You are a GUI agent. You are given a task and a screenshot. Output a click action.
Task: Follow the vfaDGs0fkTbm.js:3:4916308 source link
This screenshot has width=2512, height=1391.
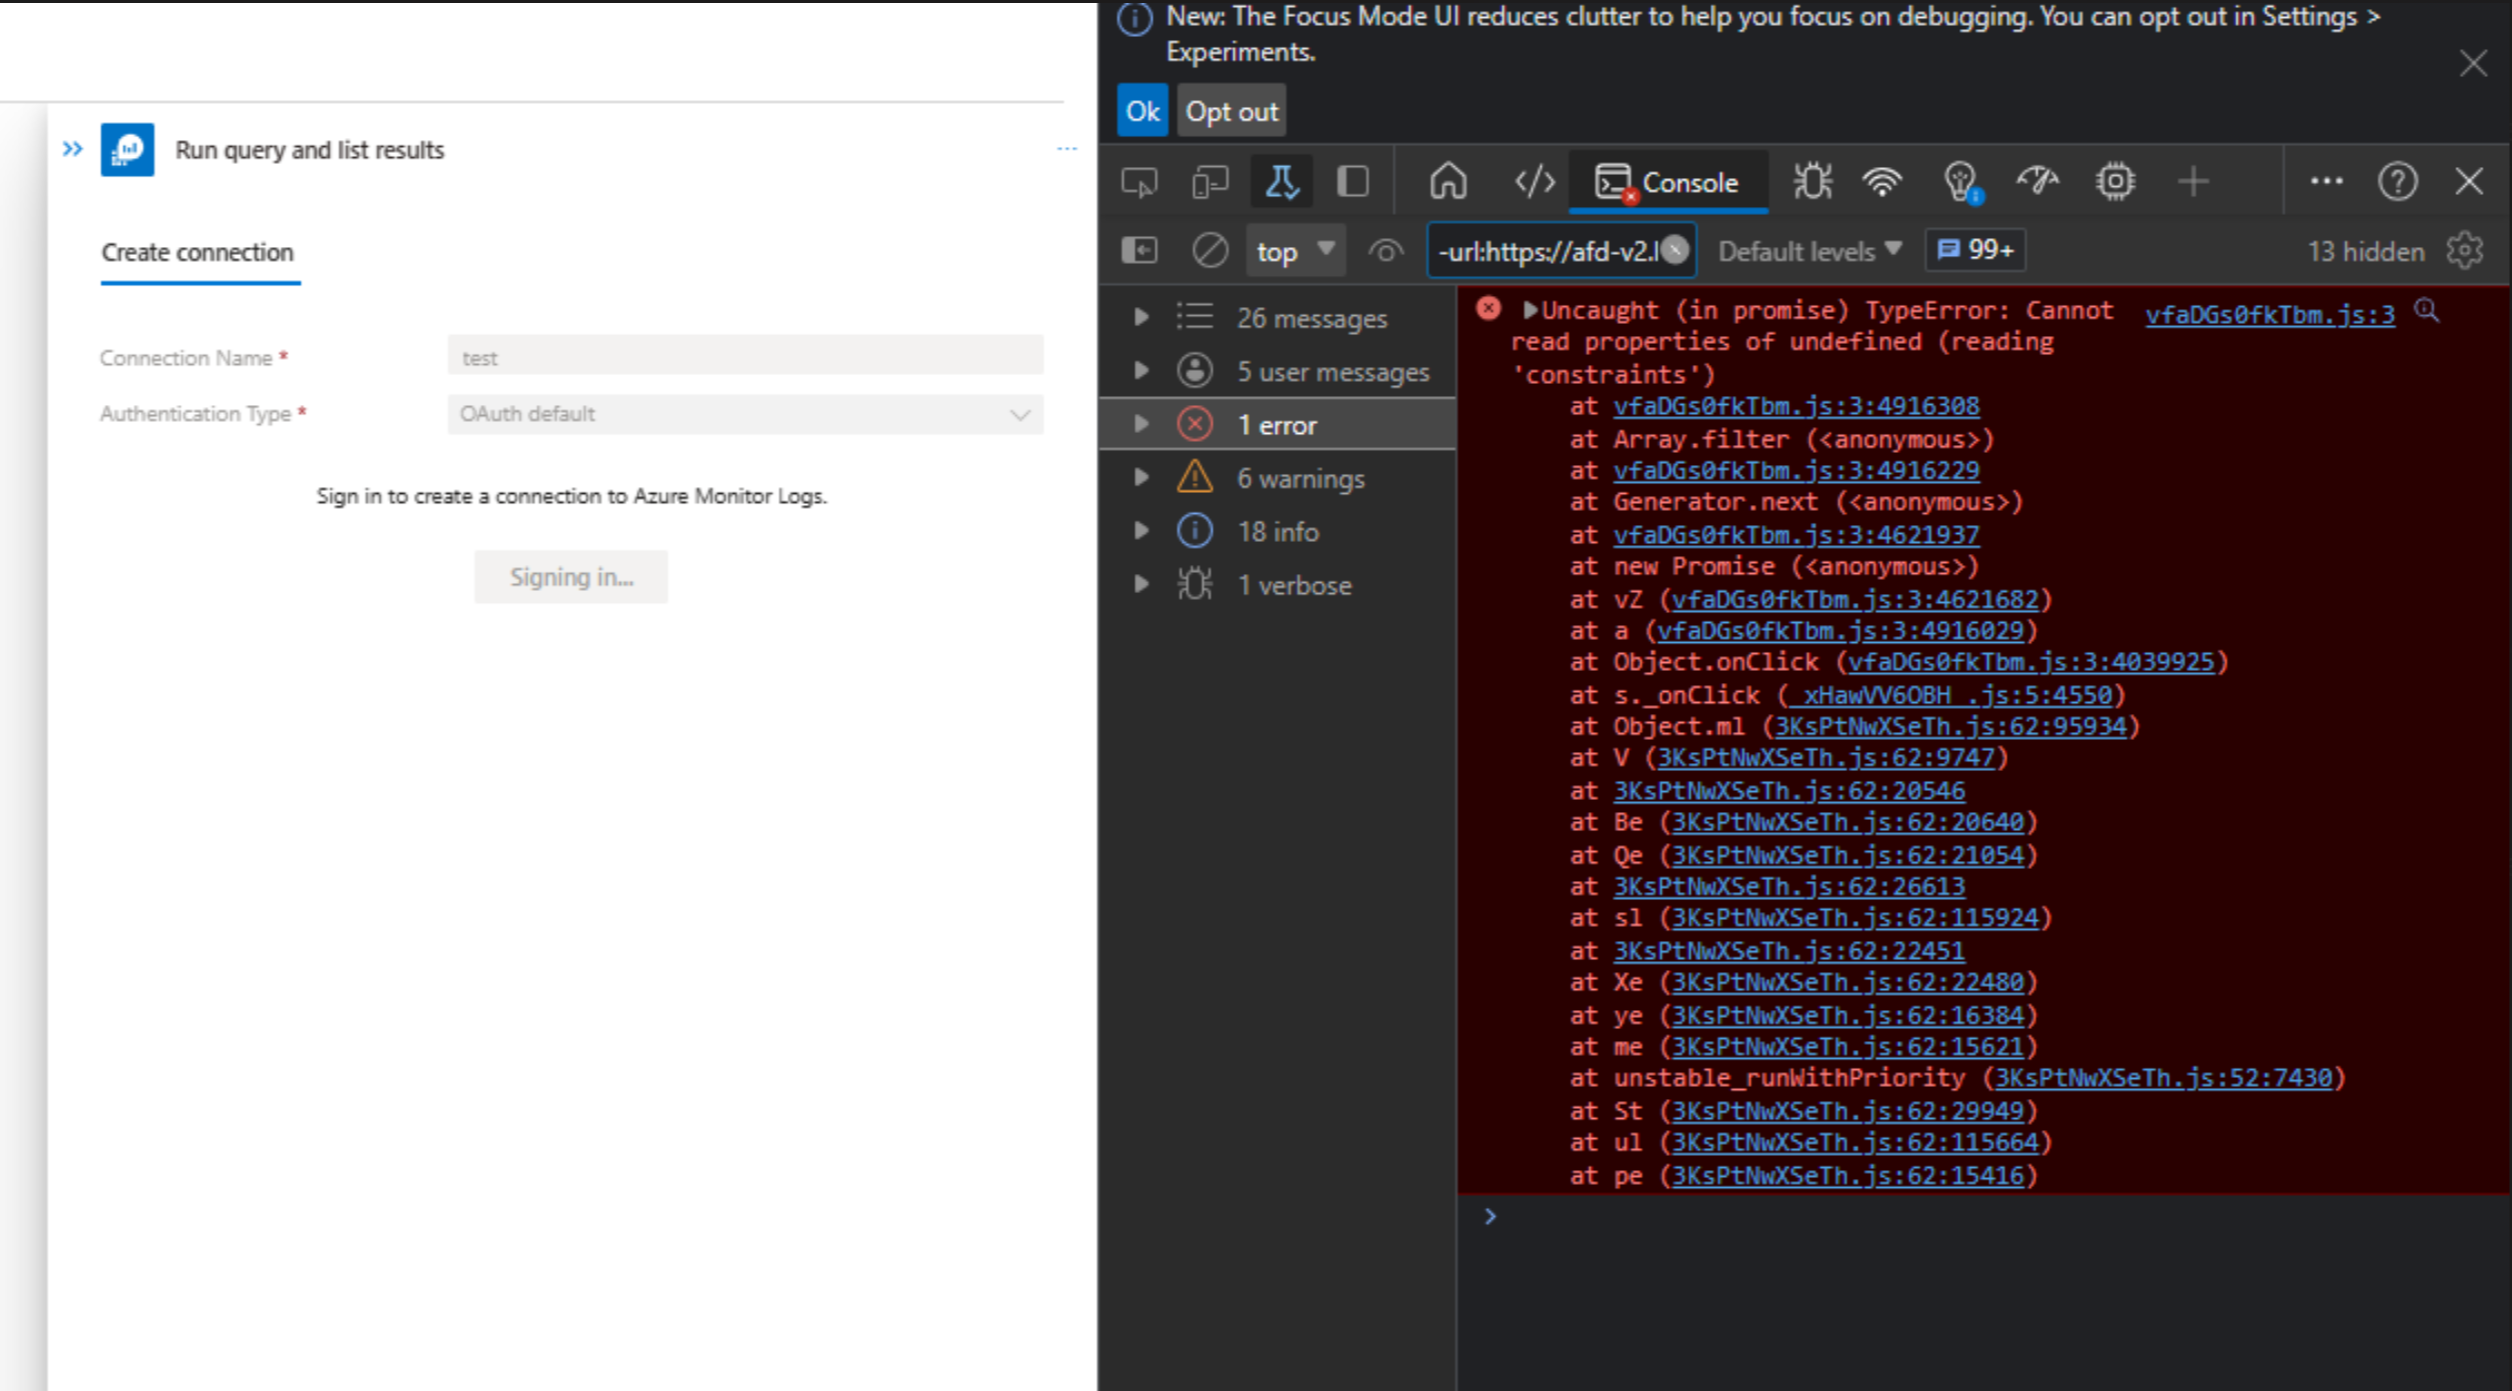pos(1795,405)
